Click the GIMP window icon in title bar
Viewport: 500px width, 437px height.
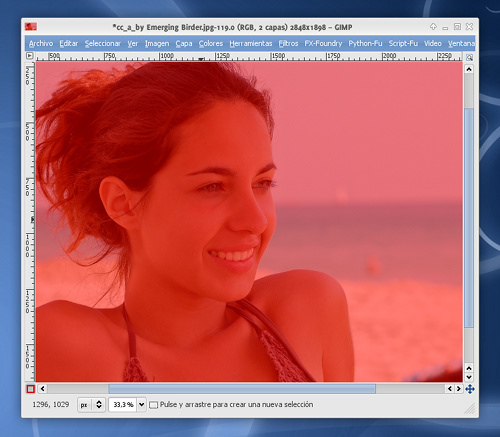pos(31,27)
